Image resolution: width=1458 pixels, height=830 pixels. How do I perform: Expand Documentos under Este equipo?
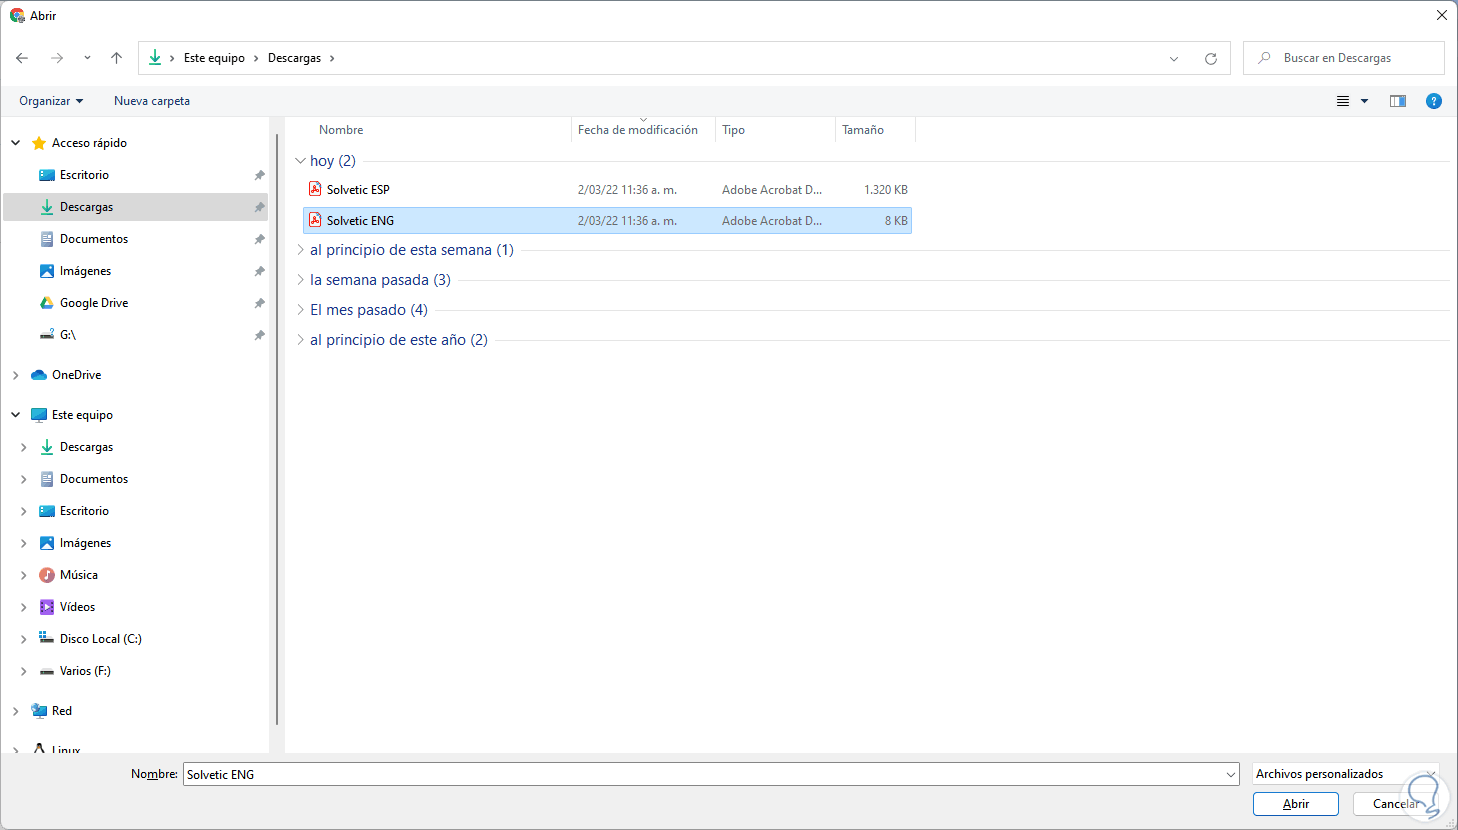click(x=24, y=479)
